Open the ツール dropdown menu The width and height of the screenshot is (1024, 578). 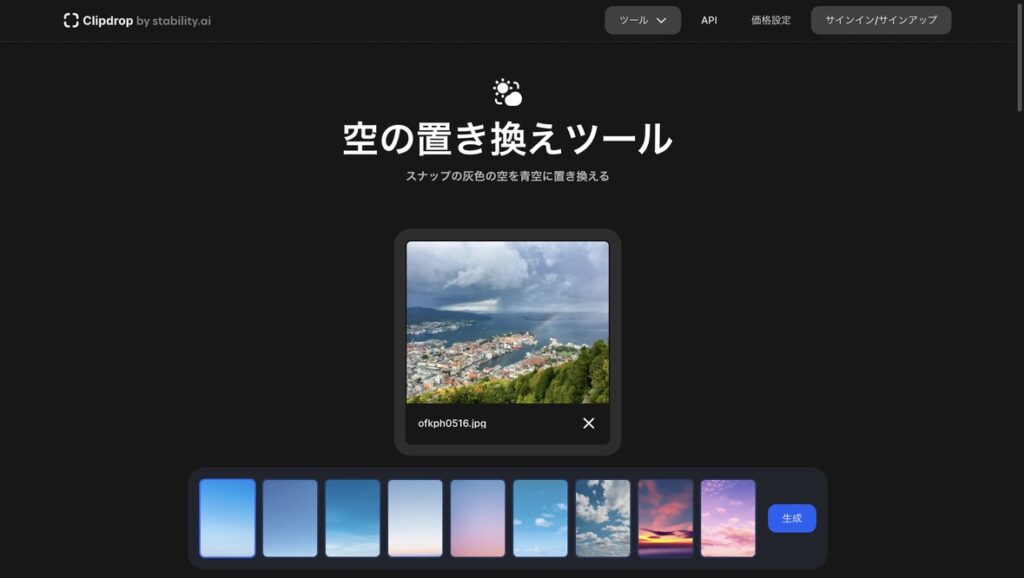coord(643,20)
